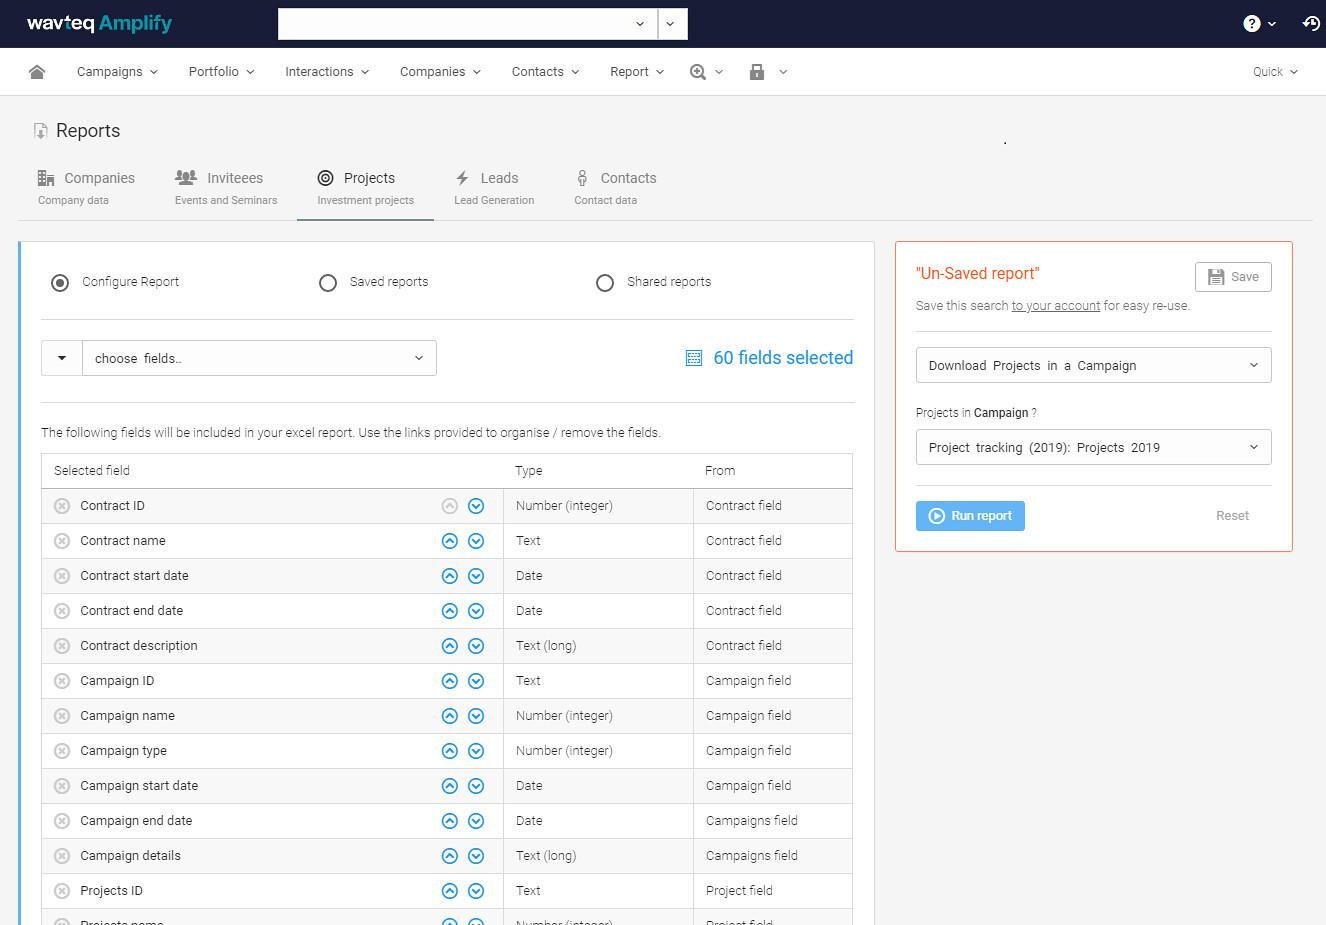This screenshot has width=1326, height=925.
Task: Expand the choose fields dropdown
Action: tap(259, 358)
